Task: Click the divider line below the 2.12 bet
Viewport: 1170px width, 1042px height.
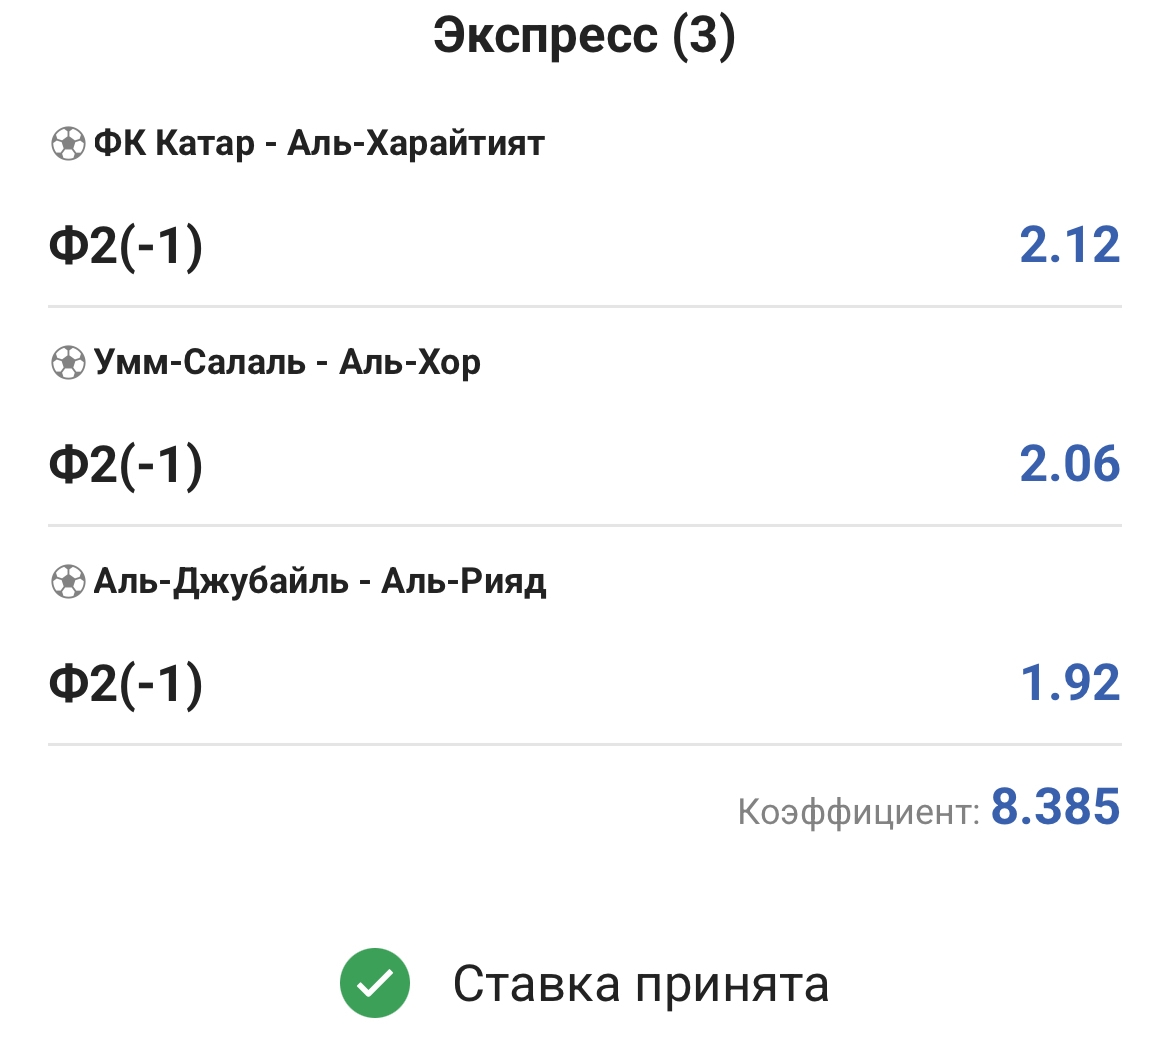Action: click(x=584, y=306)
